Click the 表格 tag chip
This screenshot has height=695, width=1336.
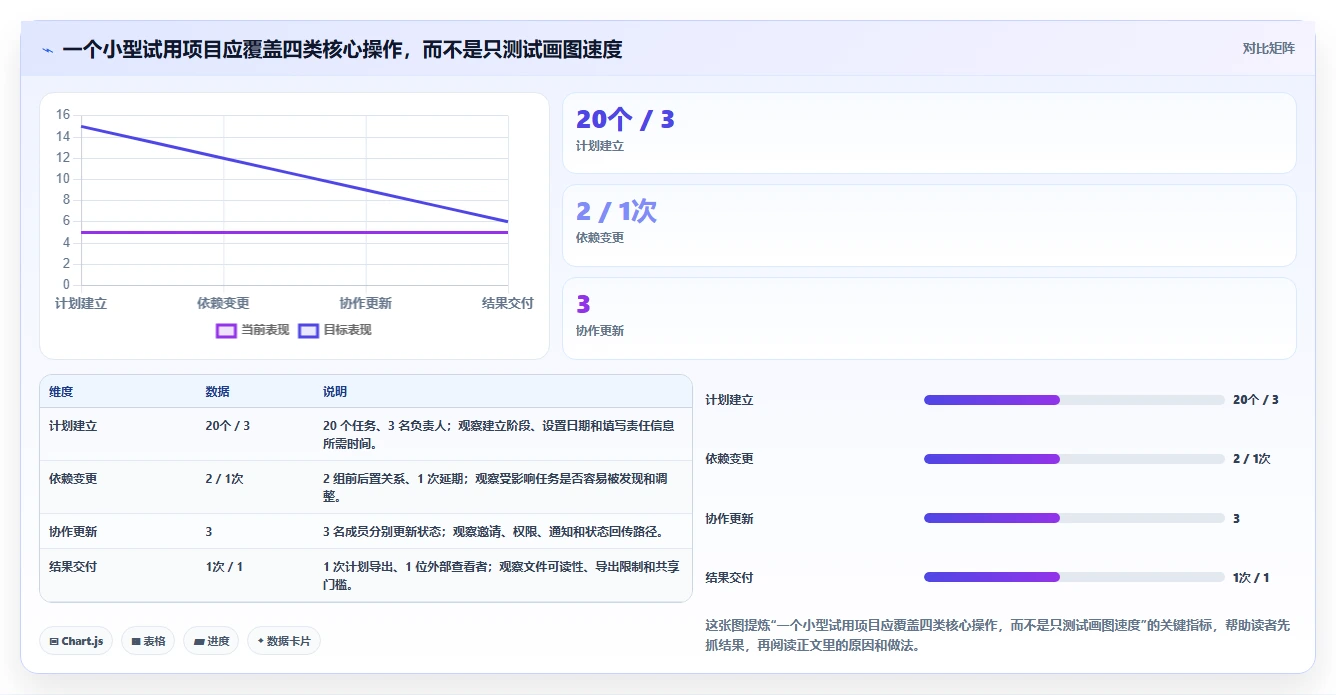pyautogui.click(x=148, y=641)
